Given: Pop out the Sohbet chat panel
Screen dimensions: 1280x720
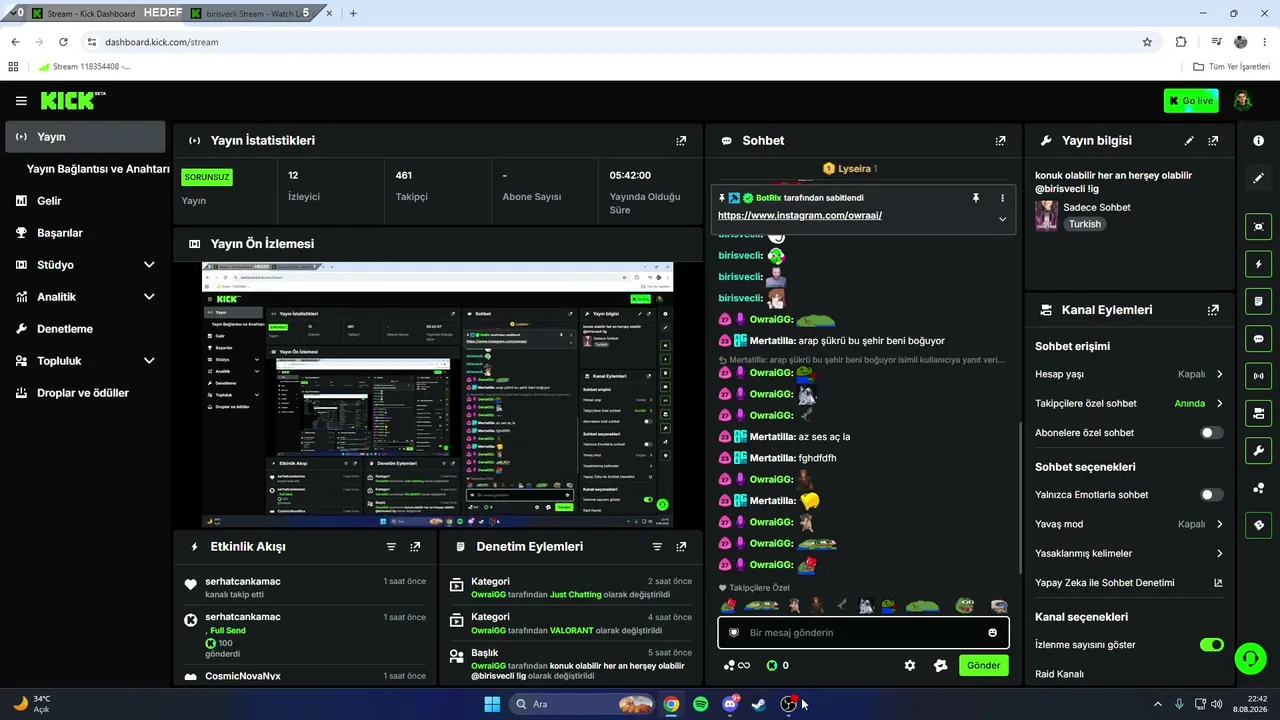Looking at the screenshot, I should click(1000, 141).
